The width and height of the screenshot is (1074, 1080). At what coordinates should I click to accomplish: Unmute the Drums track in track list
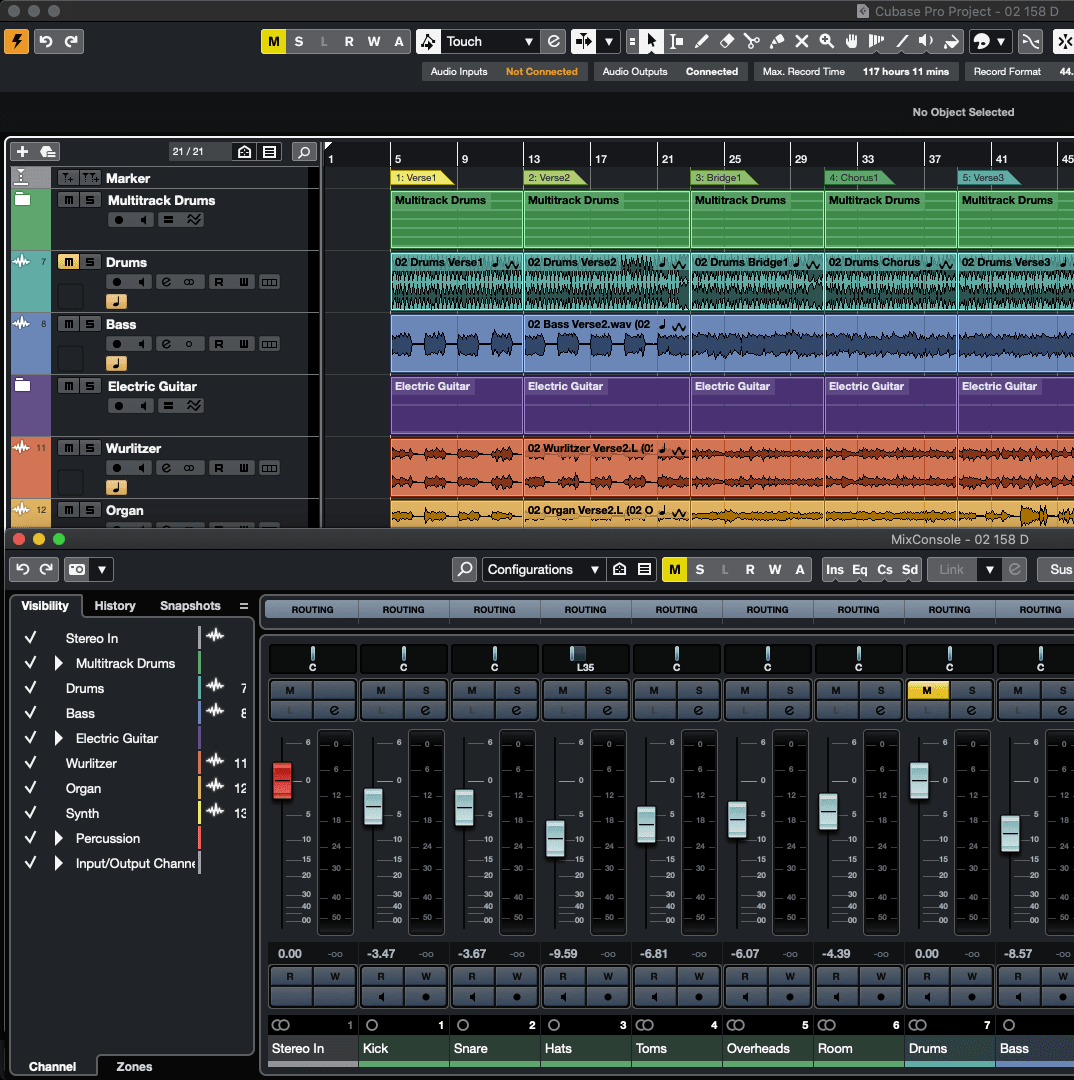pyautogui.click(x=68, y=262)
